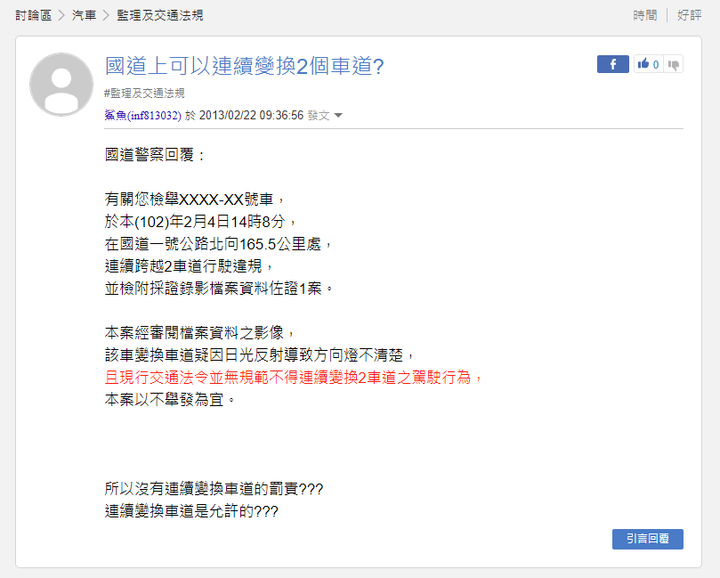Viewport: 720px width, 578px height.
Task: Give the post a thumbs down
Action: [x=674, y=64]
